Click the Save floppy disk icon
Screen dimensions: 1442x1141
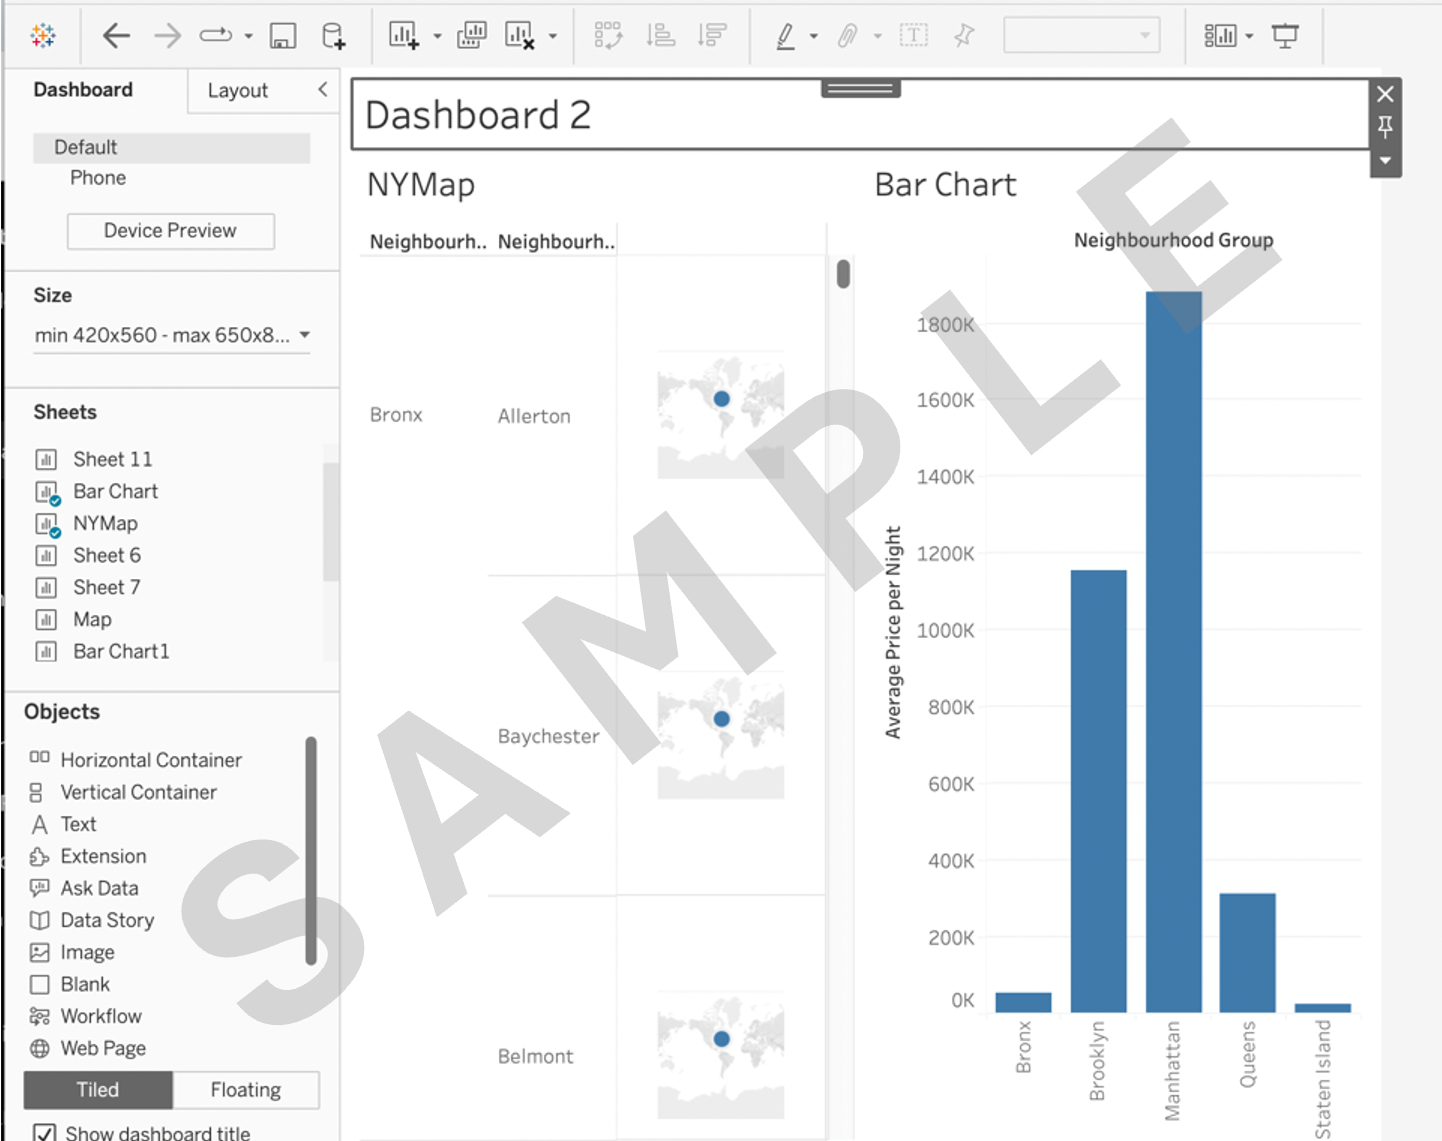283,37
